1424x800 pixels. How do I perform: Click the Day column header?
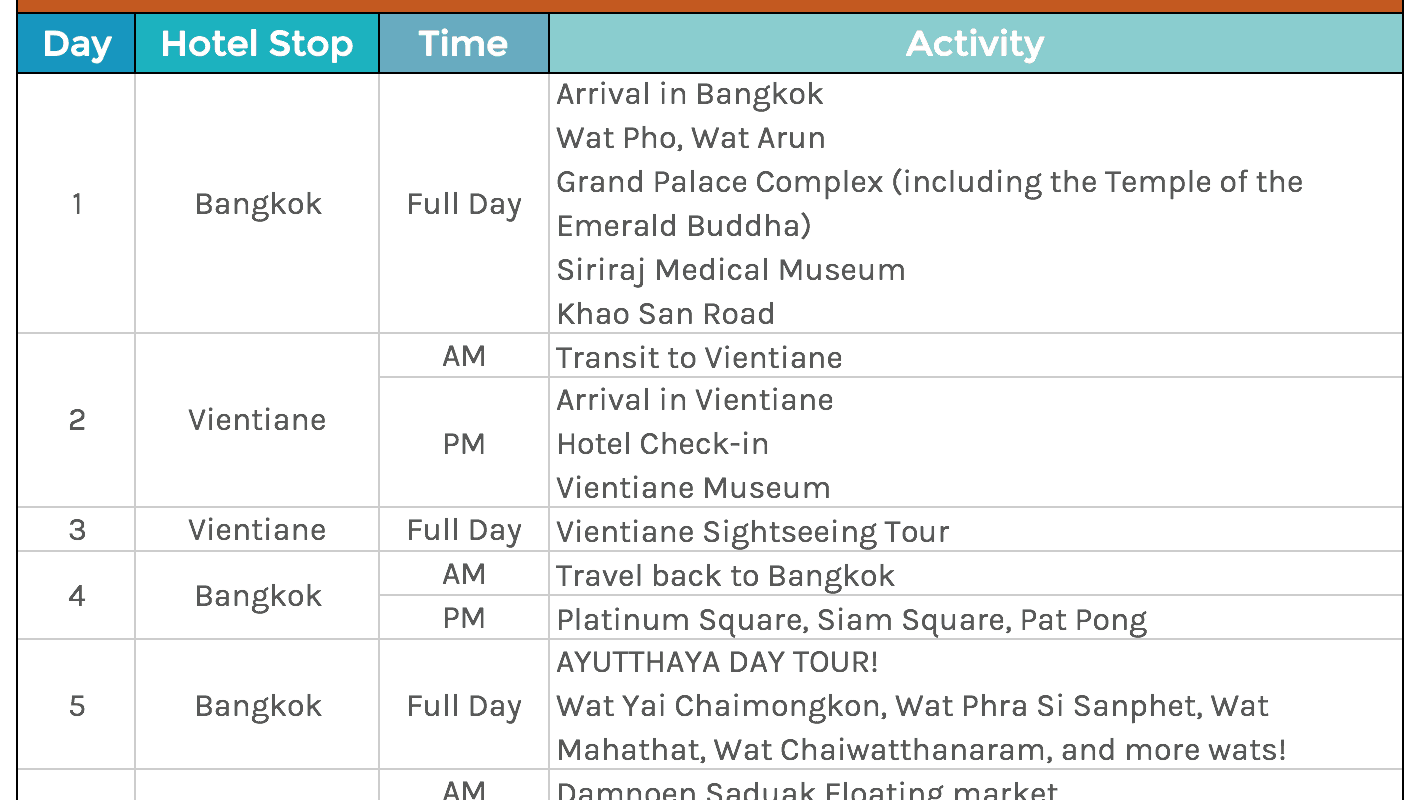(76, 44)
